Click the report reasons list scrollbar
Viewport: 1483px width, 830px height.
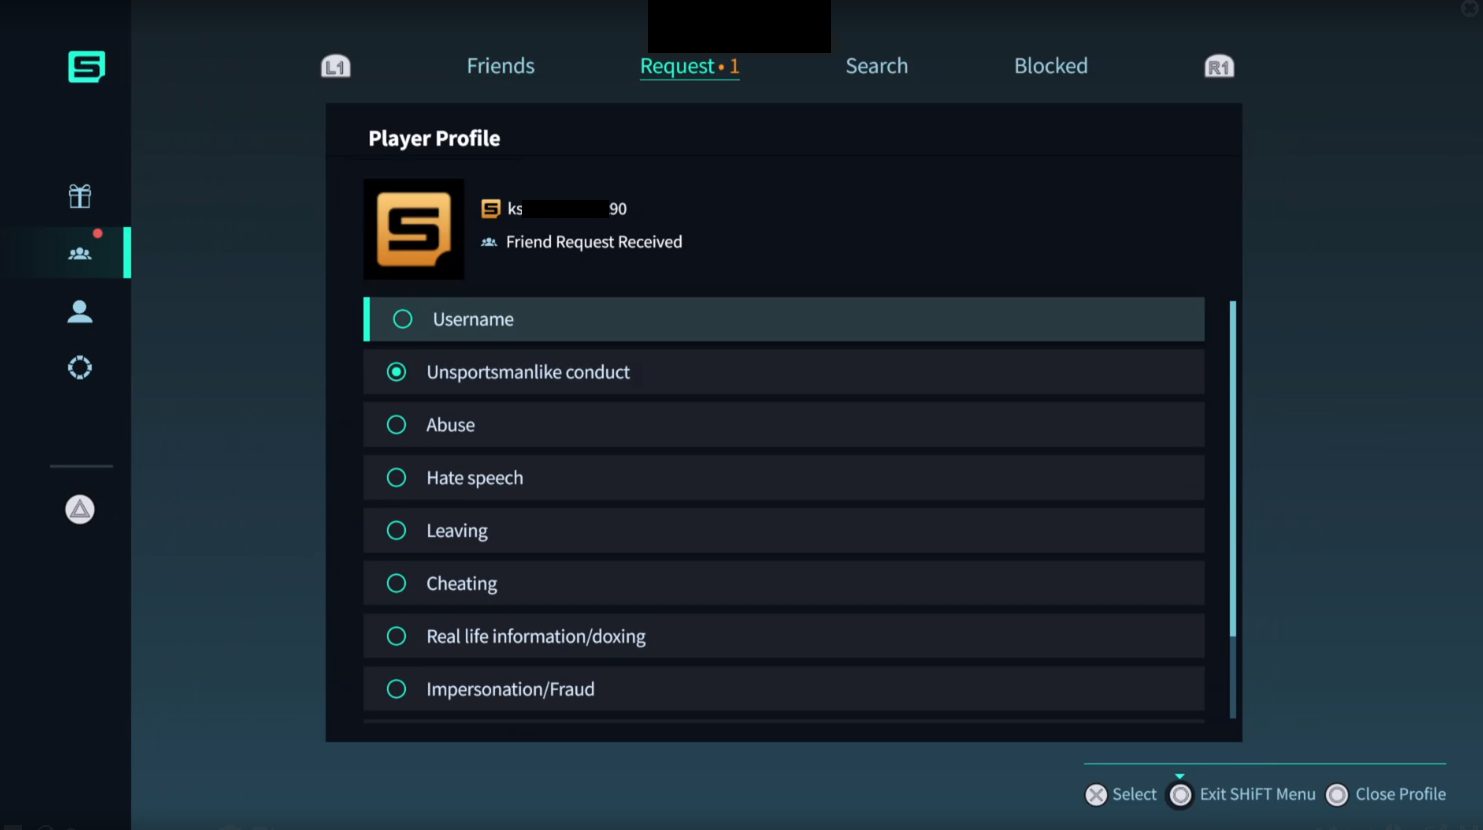click(x=1232, y=468)
